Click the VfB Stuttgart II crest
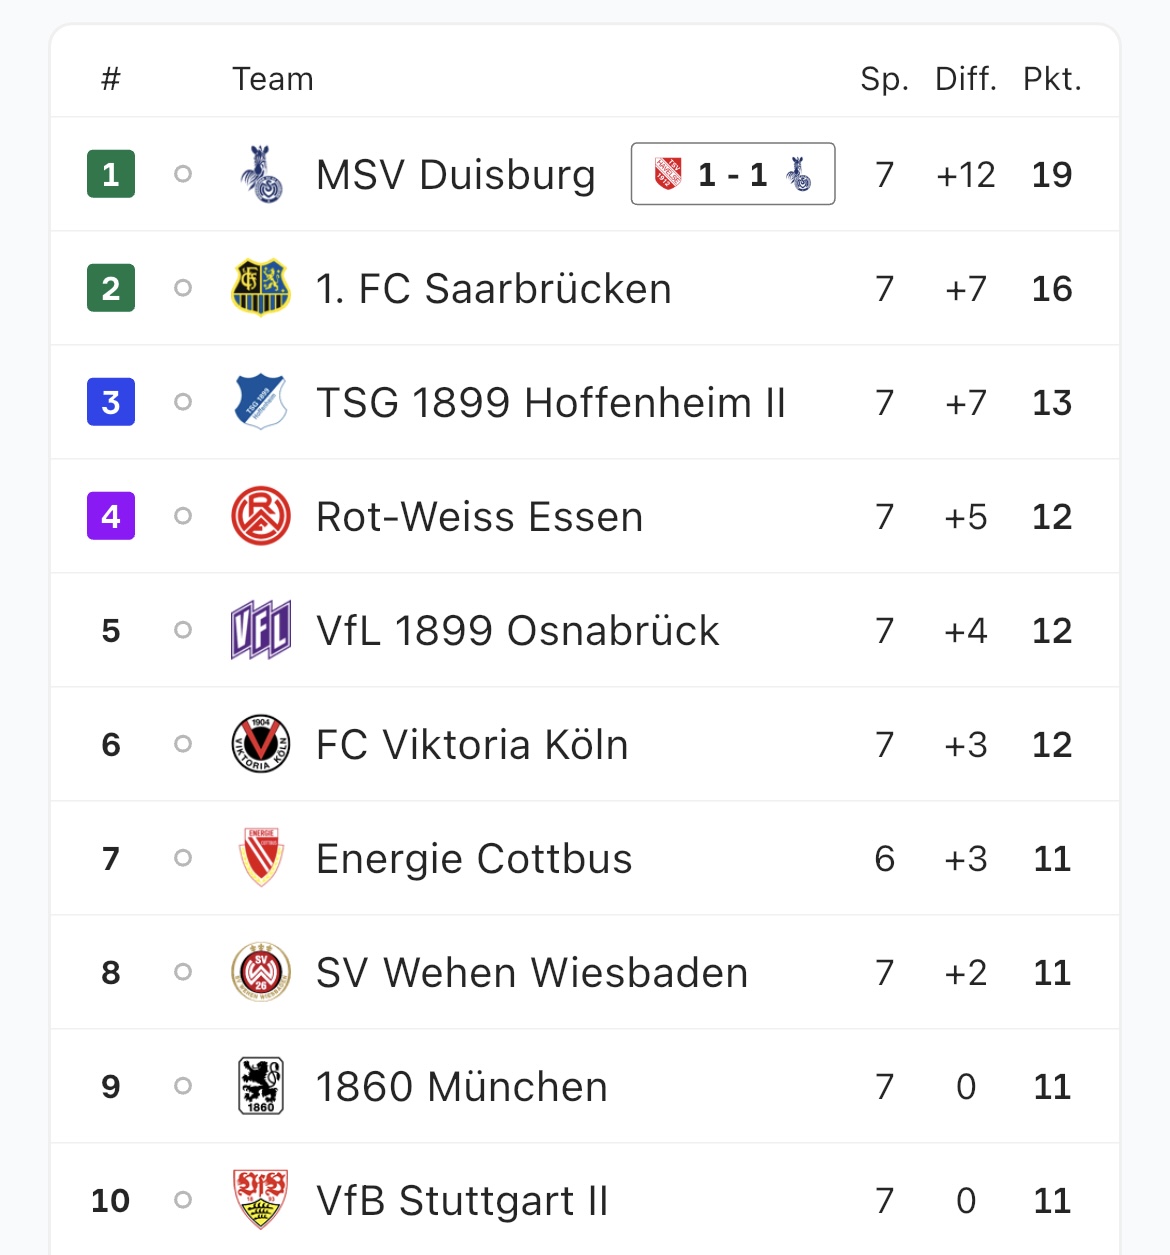 pyautogui.click(x=261, y=1200)
